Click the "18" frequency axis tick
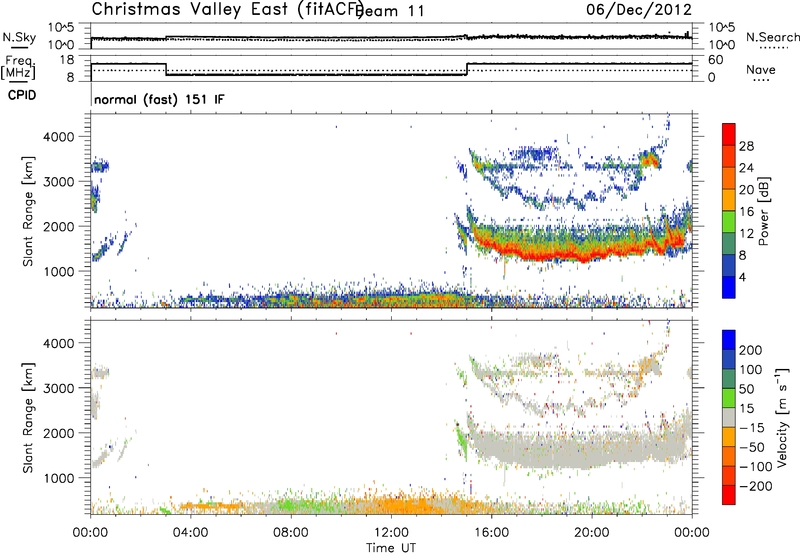Screen dimensions: 800x554 pos(67,59)
